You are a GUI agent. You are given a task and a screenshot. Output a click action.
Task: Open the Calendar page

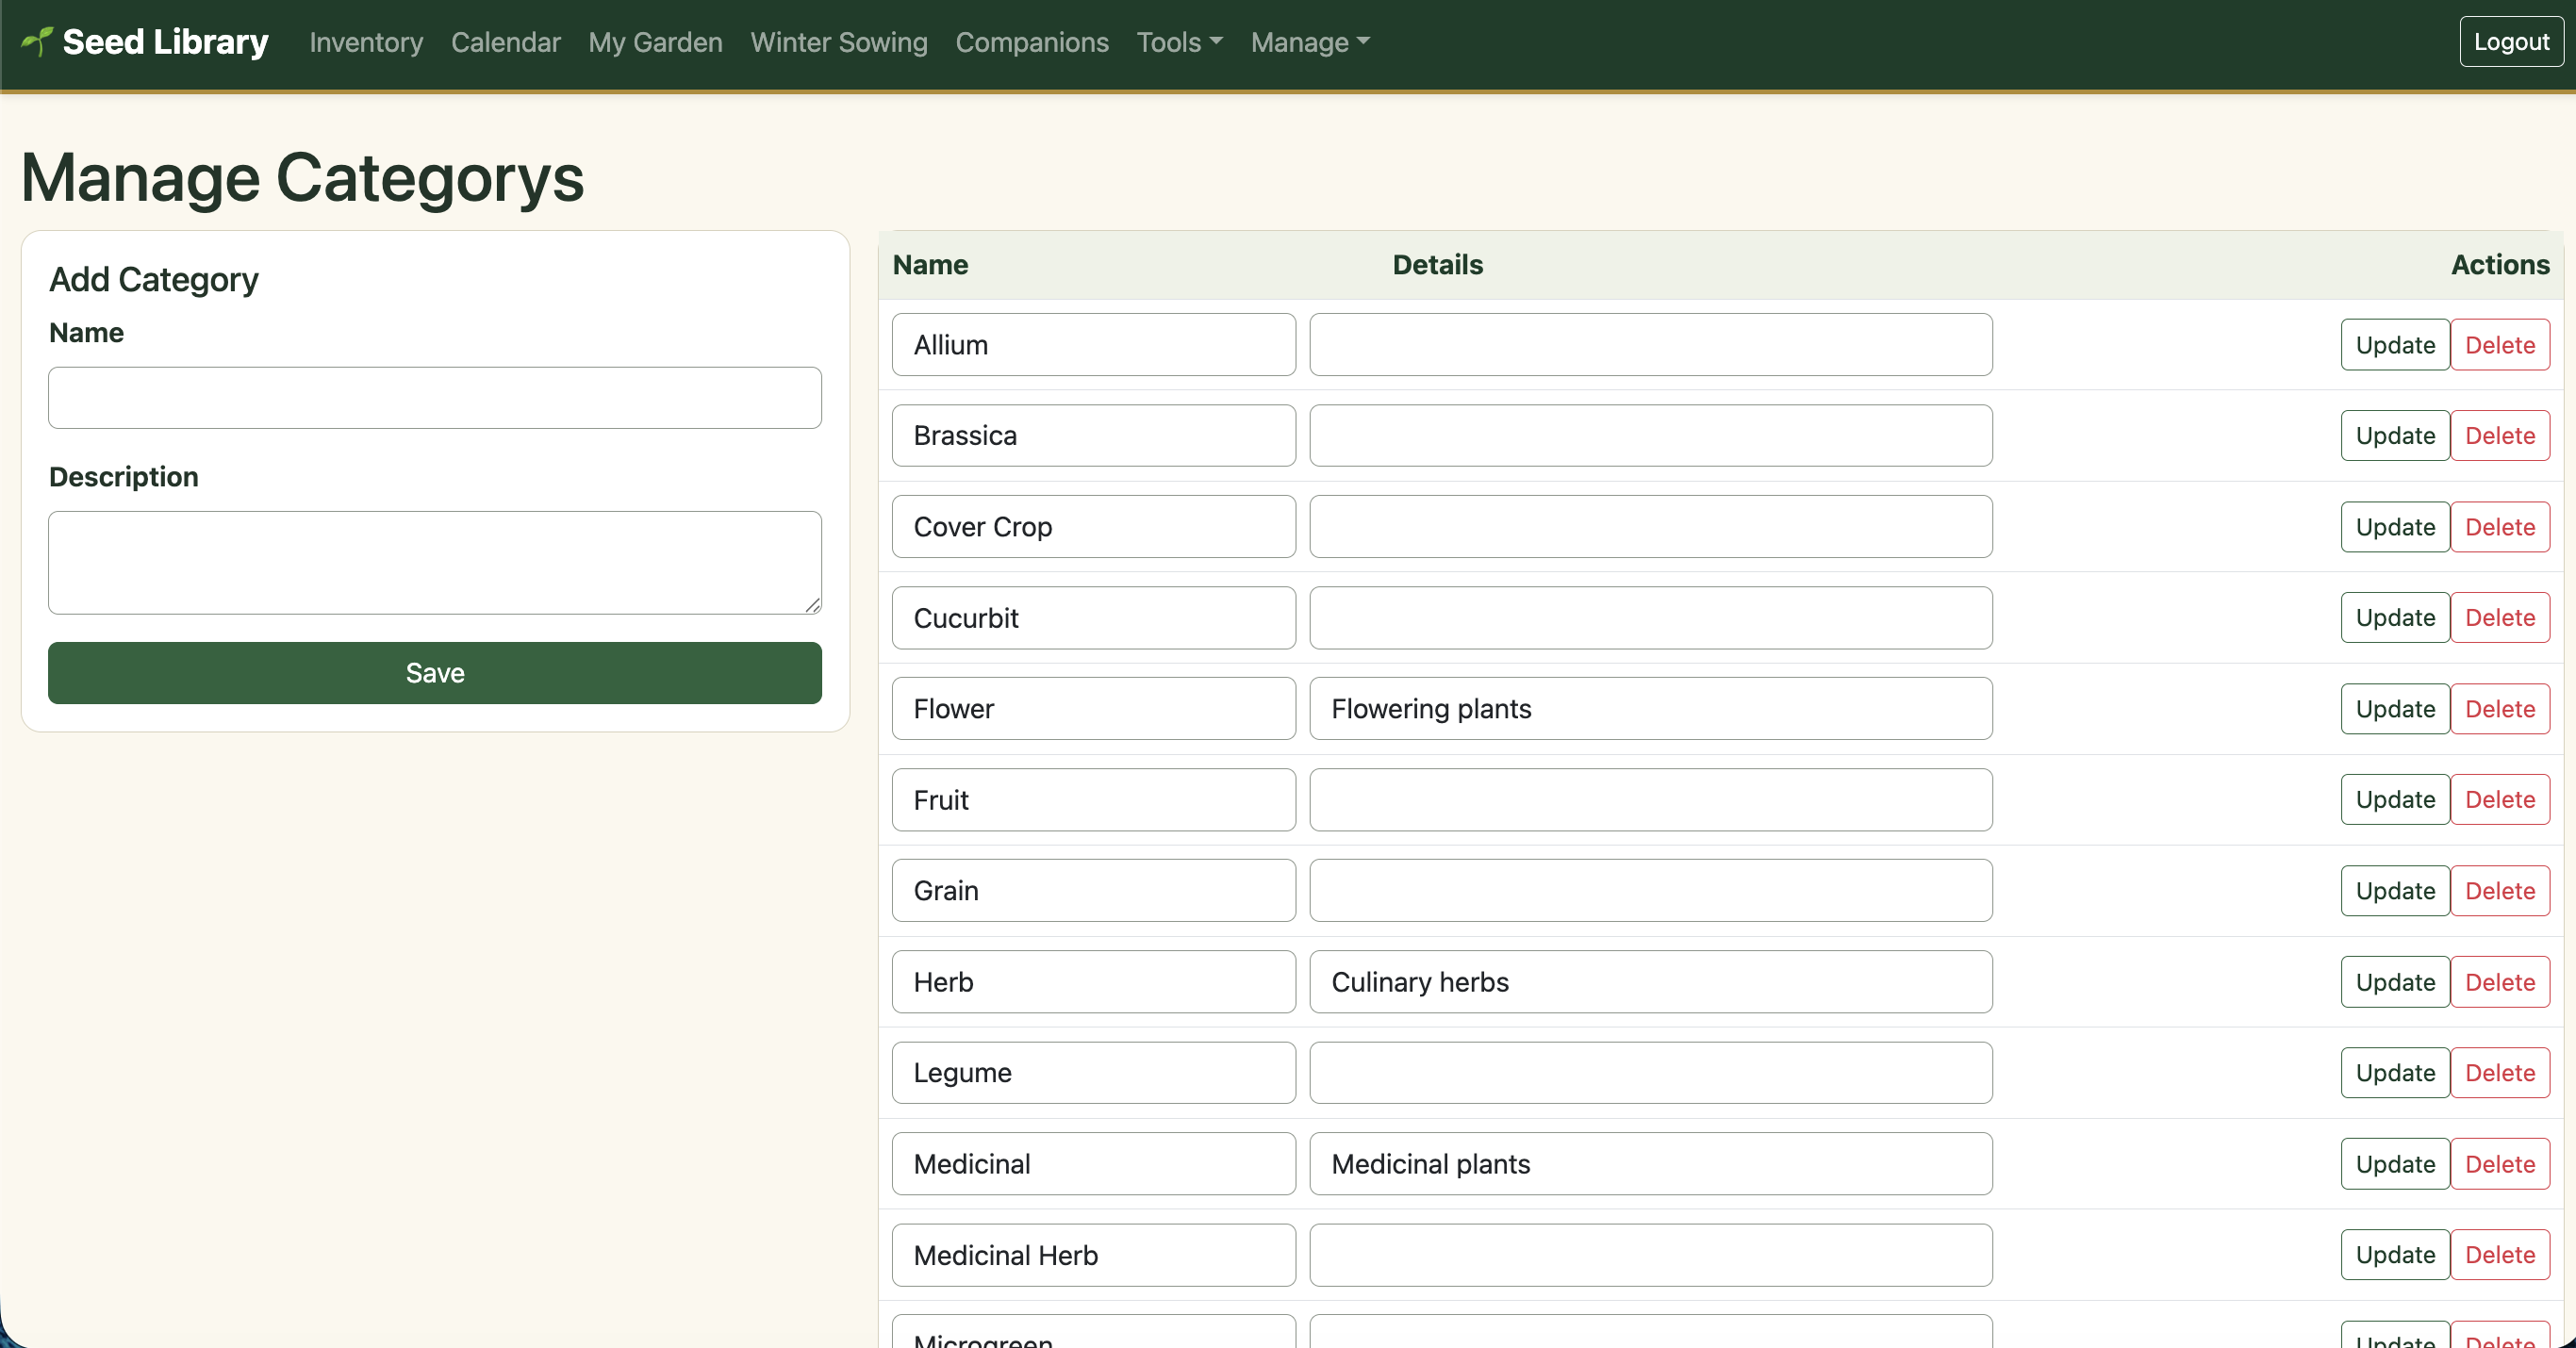505,42
